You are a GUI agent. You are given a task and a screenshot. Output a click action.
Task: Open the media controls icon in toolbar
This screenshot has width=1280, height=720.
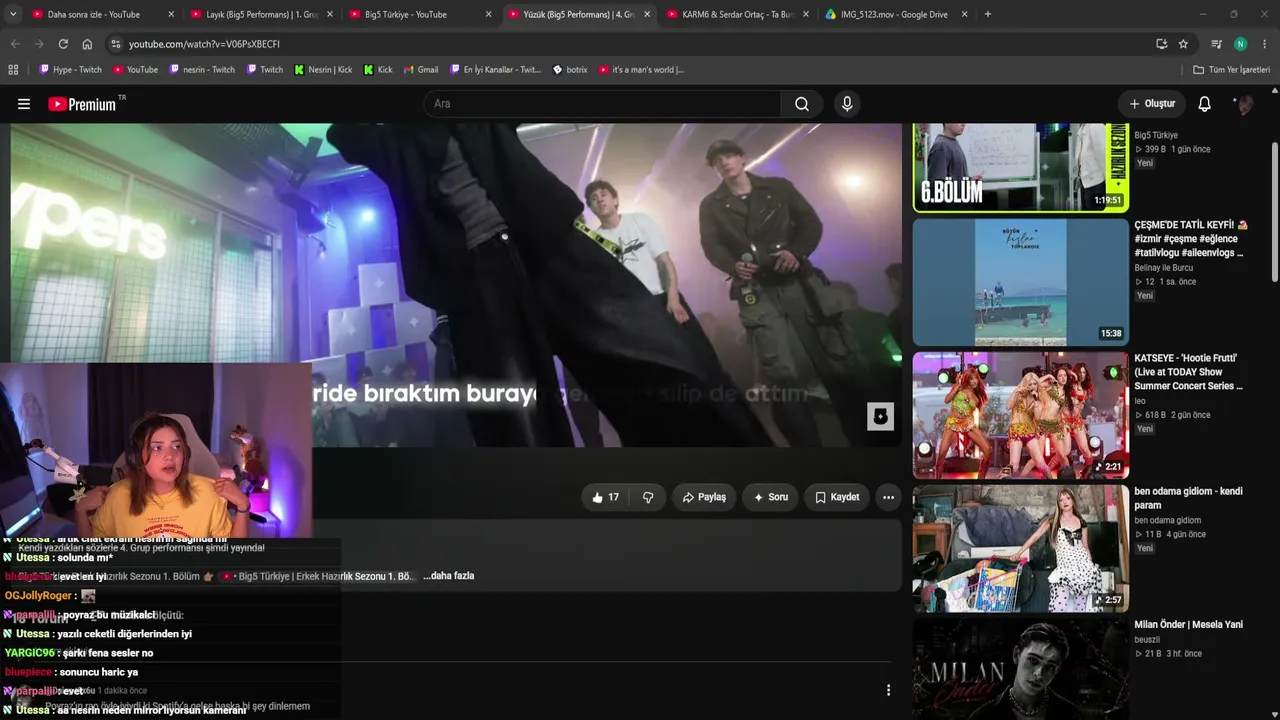point(1216,44)
